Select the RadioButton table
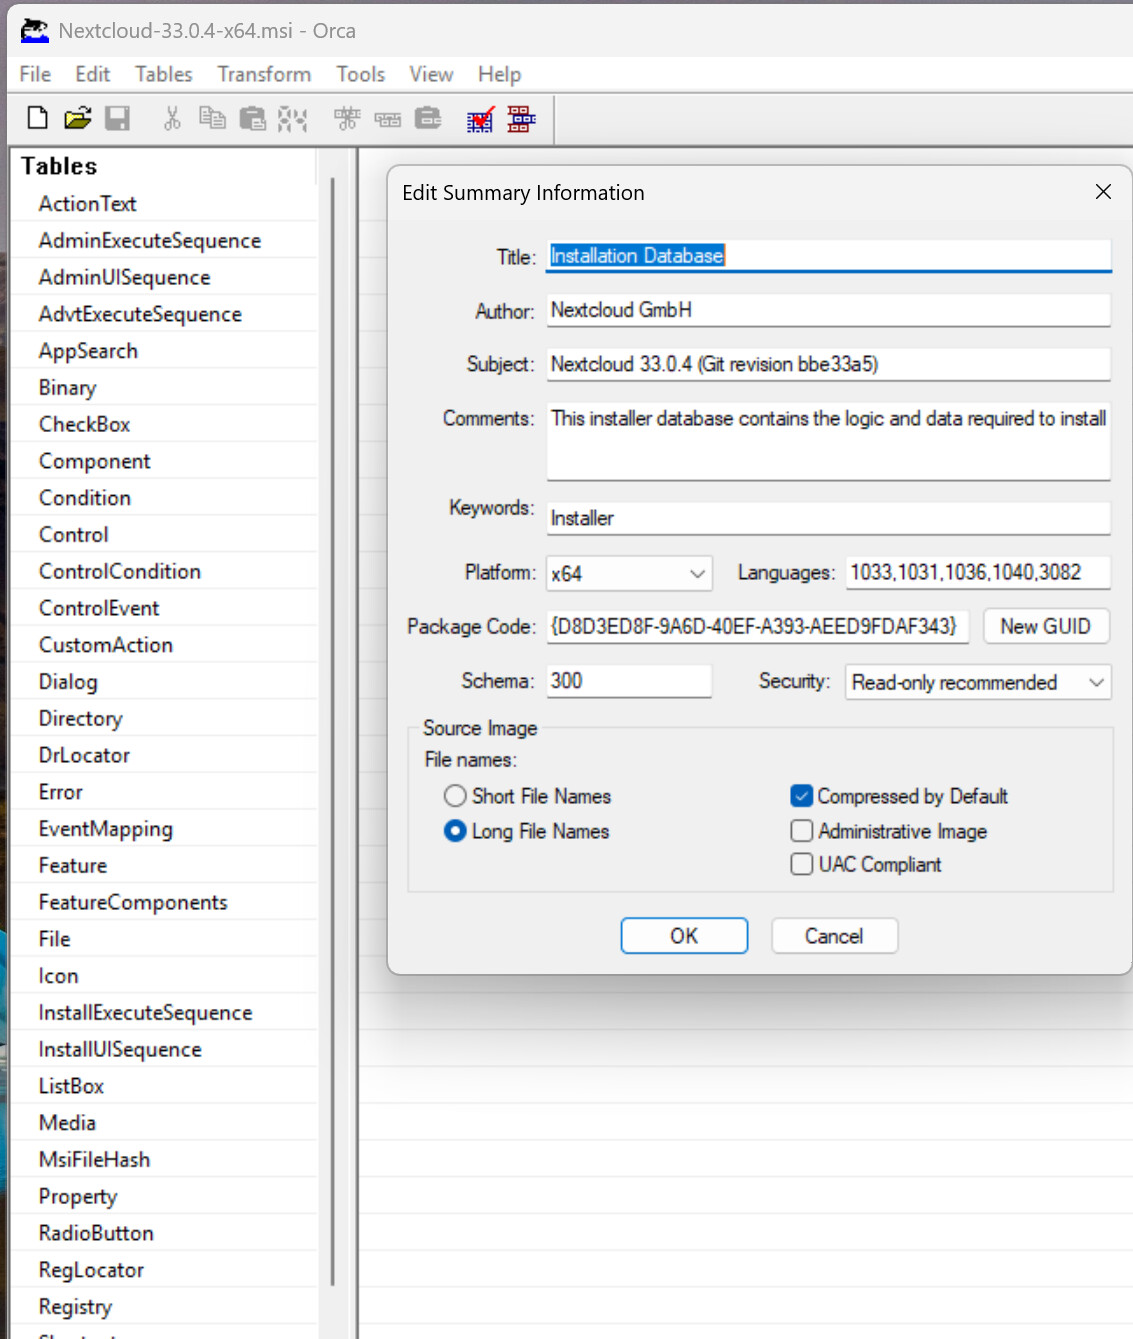This screenshot has height=1339, width=1133. [x=96, y=1233]
